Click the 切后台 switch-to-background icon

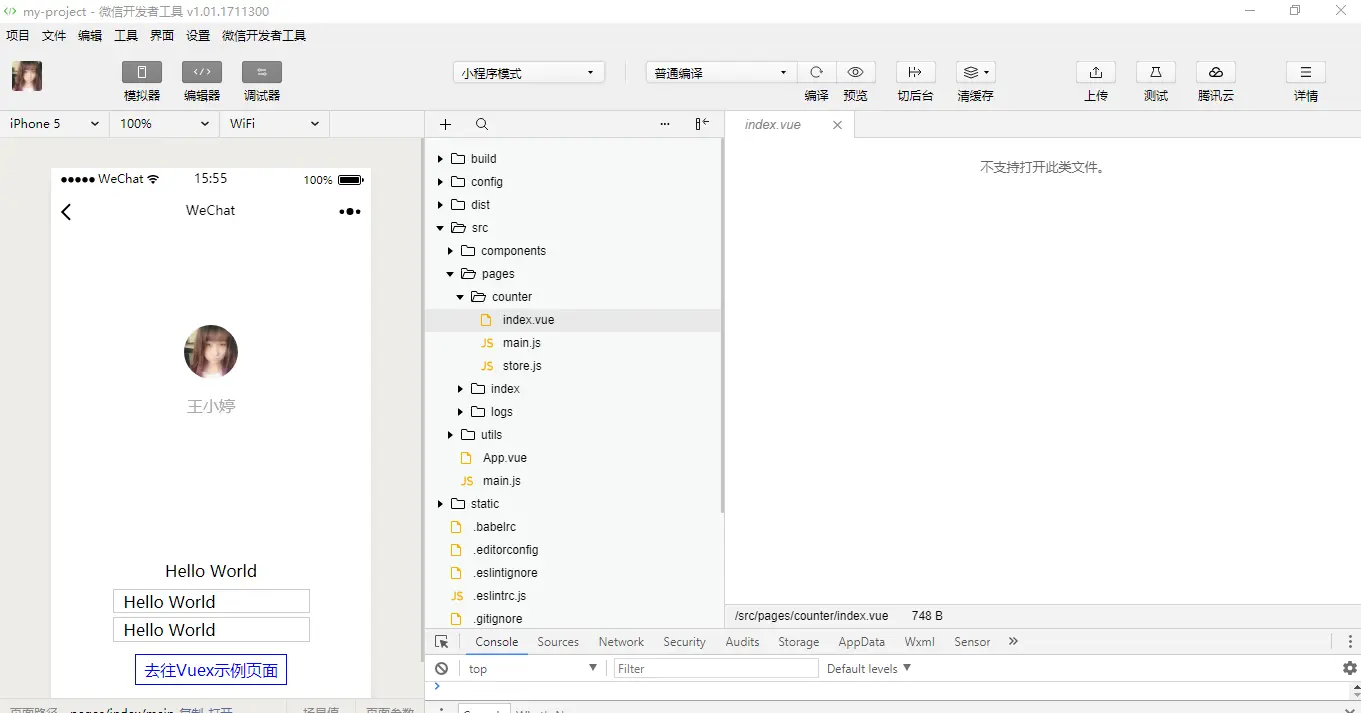pyautogui.click(x=915, y=72)
